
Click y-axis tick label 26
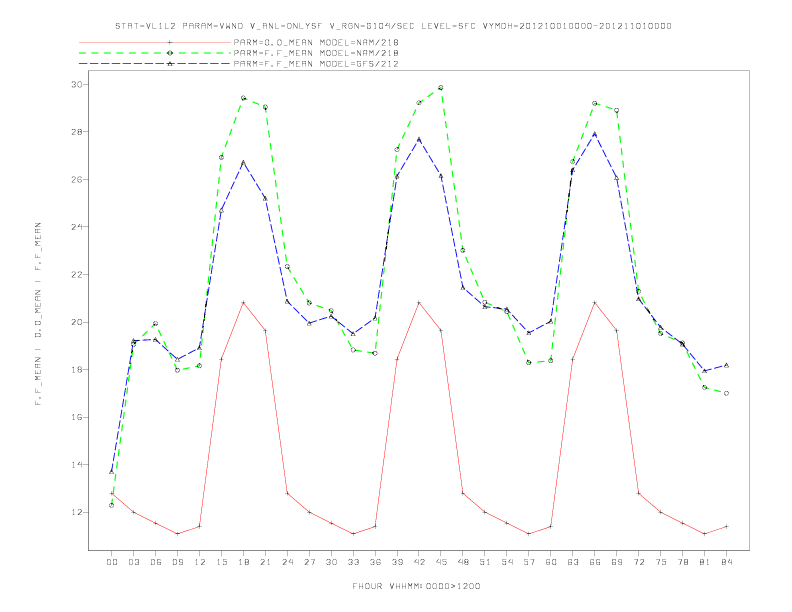76,180
